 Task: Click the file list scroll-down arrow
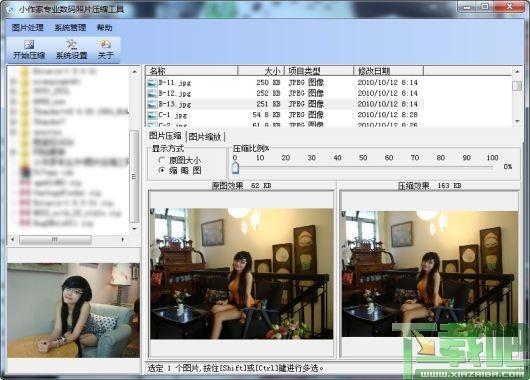(x=517, y=121)
